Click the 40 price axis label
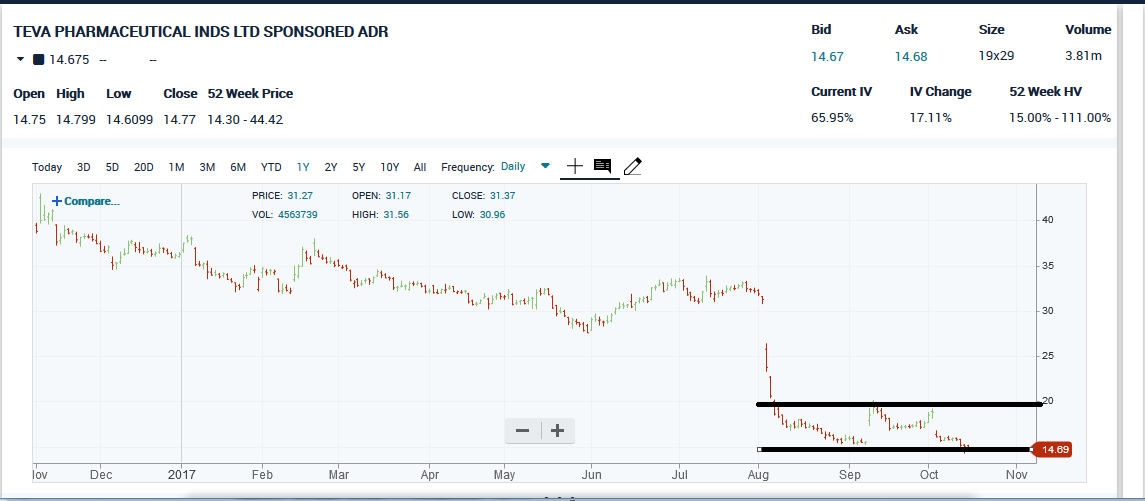 1050,220
